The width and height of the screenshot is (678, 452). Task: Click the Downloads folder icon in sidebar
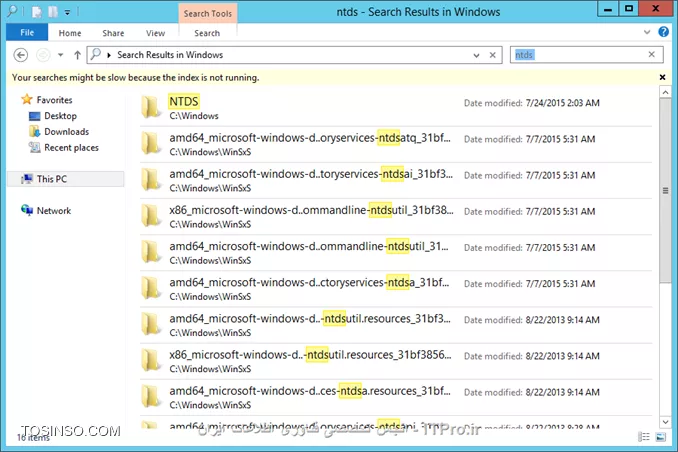tap(34, 131)
